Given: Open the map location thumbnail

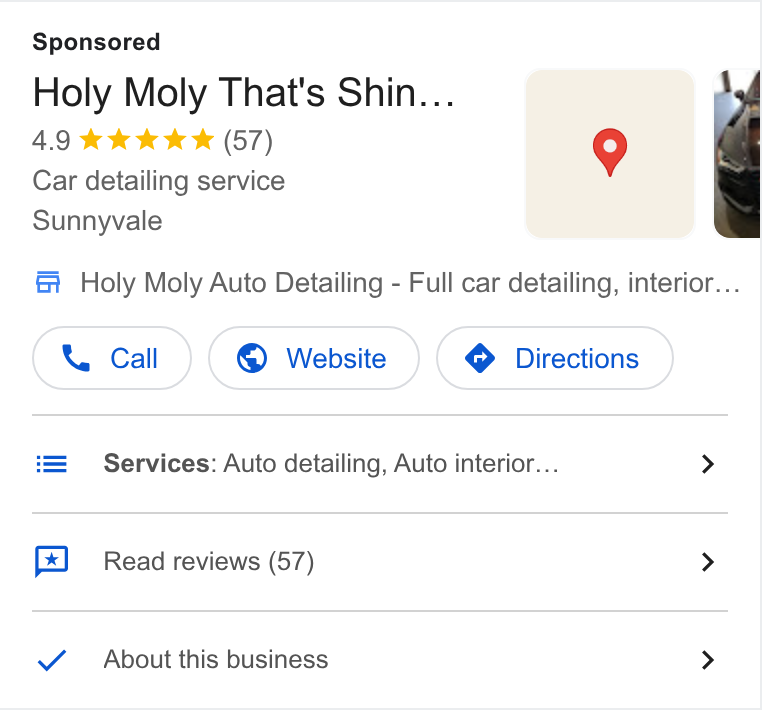Looking at the screenshot, I should [609, 154].
